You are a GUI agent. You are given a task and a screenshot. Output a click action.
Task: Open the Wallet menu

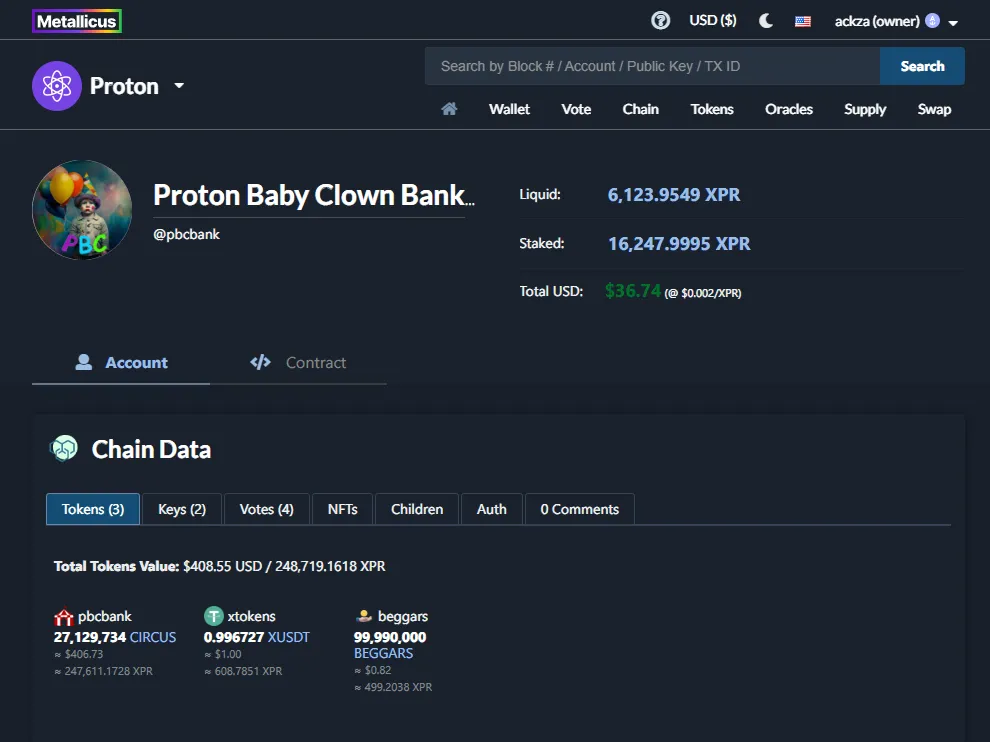509,109
